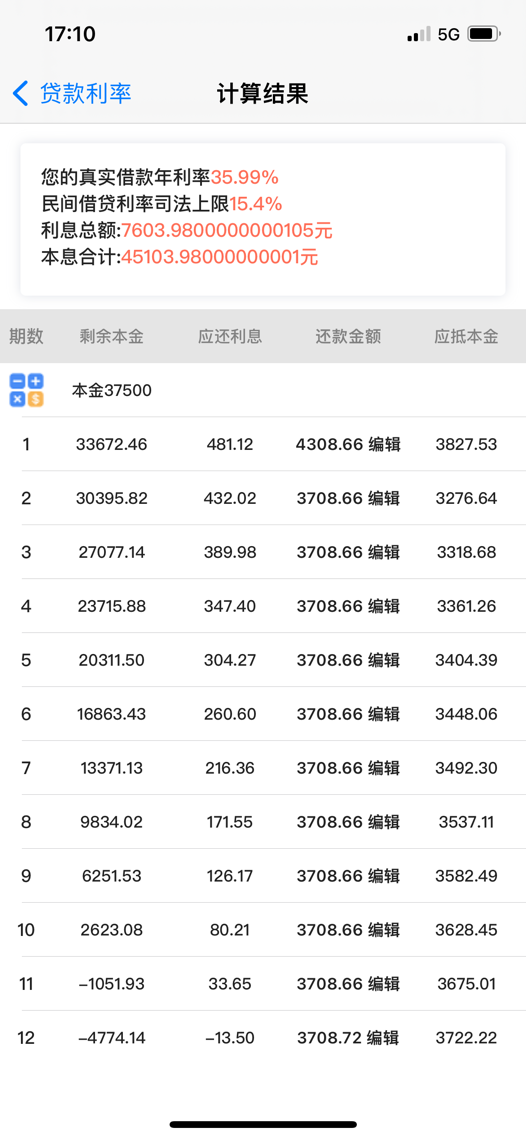
Task: Tap remaining principal 23715.88
Action: pyautogui.click(x=111, y=607)
